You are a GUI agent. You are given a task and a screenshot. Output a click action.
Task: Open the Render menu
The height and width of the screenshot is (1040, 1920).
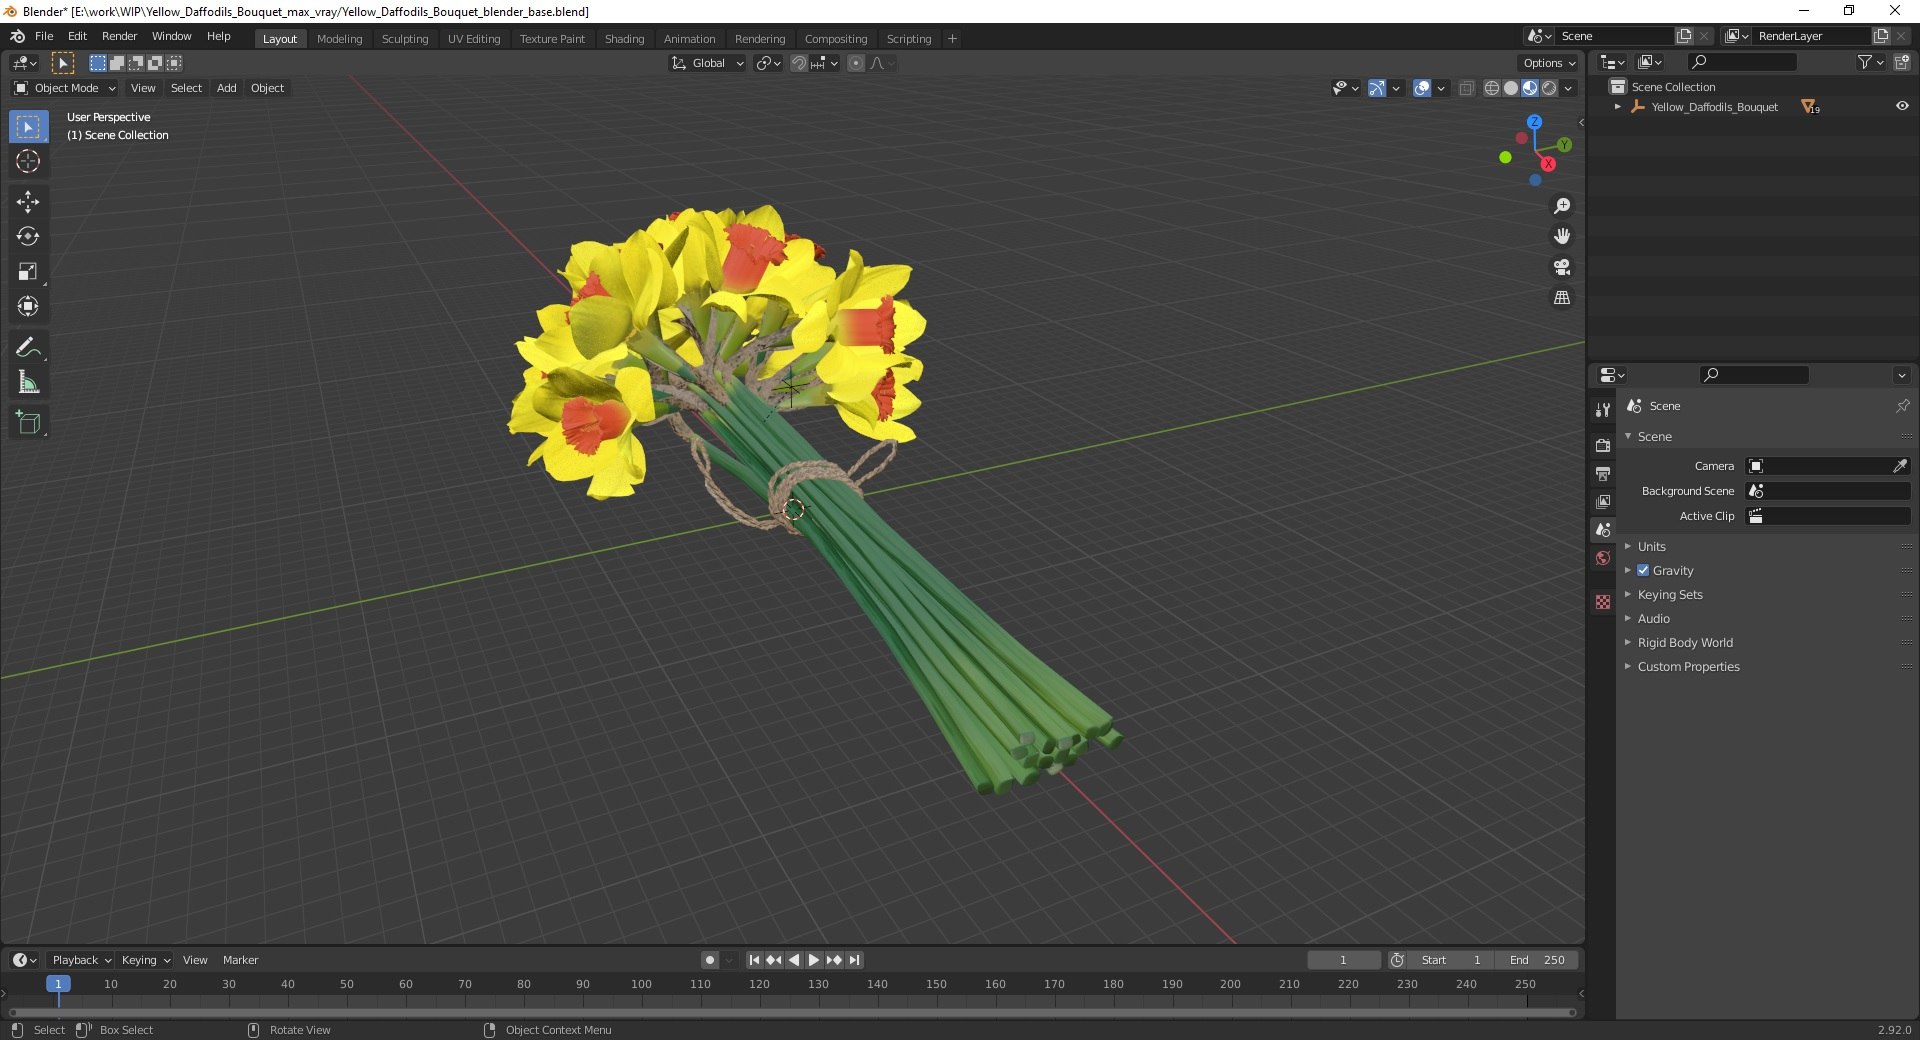pos(119,36)
